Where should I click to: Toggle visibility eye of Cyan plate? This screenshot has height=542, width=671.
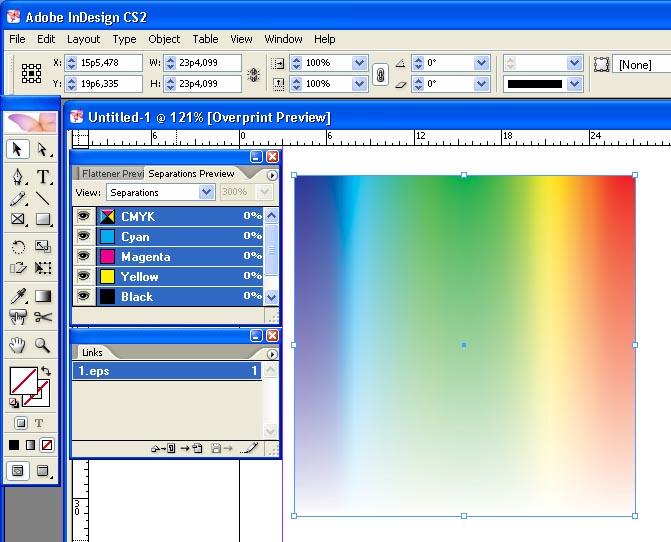(83, 236)
